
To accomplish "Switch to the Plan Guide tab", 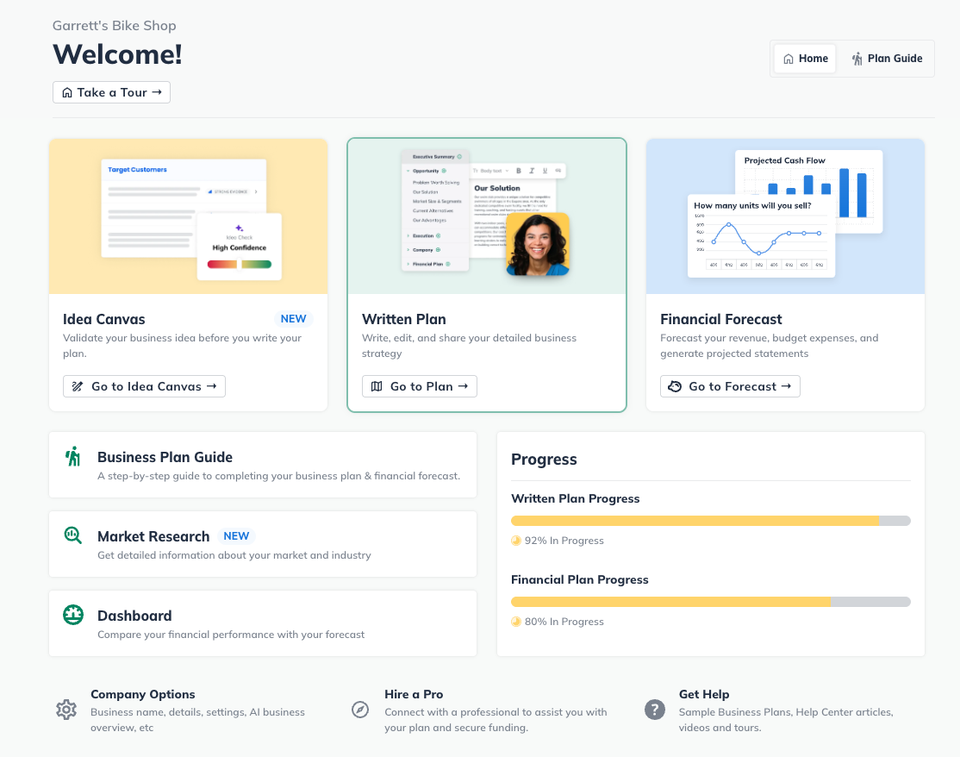I will (887, 59).
